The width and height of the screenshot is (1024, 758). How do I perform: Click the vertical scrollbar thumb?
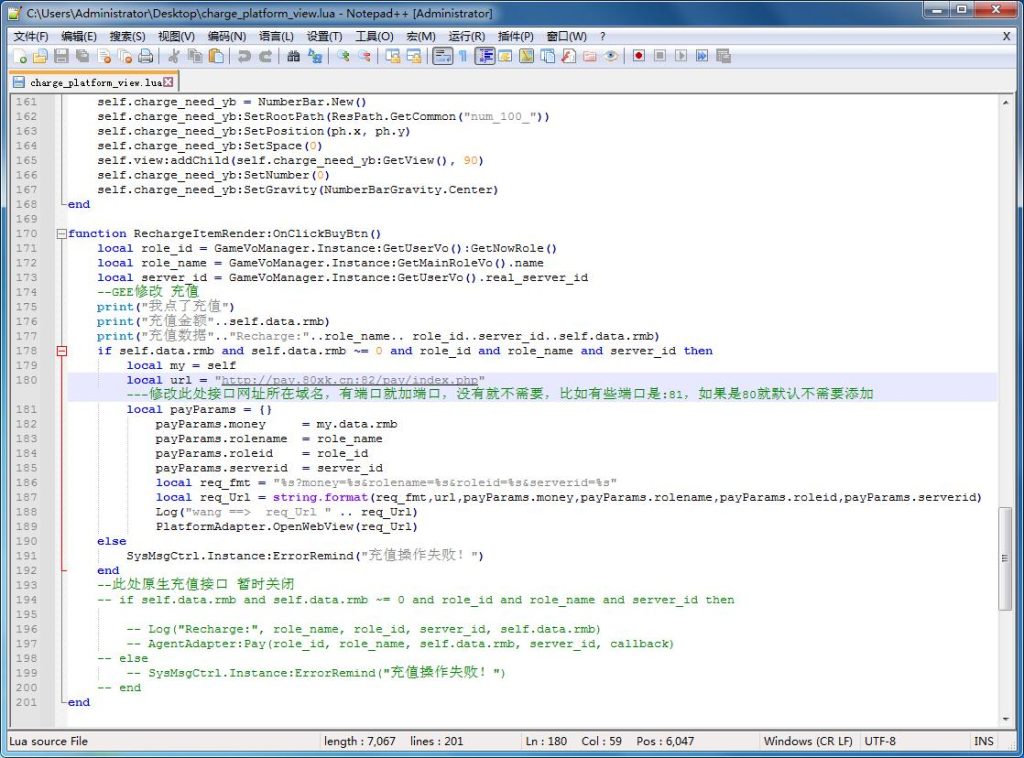(x=1005, y=558)
